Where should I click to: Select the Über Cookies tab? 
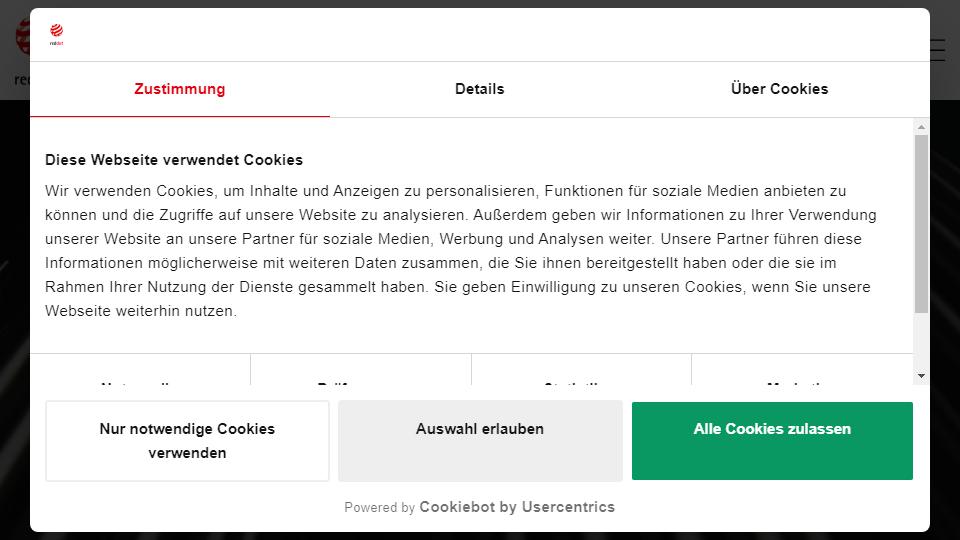pyautogui.click(x=779, y=89)
